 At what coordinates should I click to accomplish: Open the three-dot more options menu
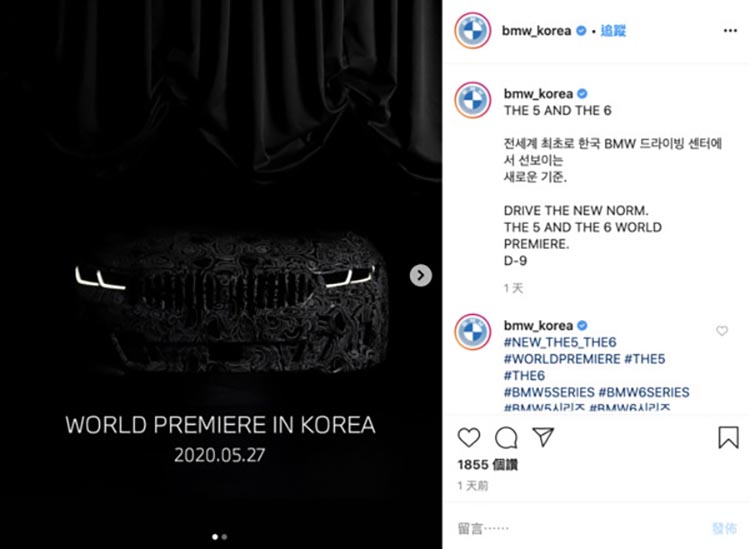(x=730, y=31)
